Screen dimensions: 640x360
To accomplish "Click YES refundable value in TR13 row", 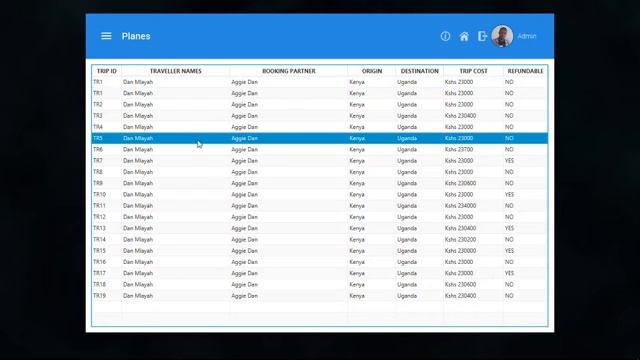I will click(x=509, y=228).
